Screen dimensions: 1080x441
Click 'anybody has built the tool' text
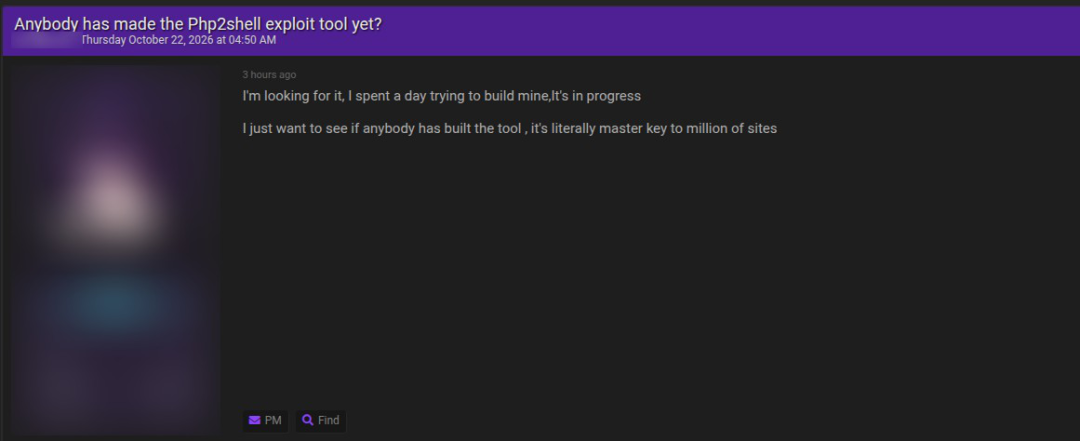pos(442,128)
